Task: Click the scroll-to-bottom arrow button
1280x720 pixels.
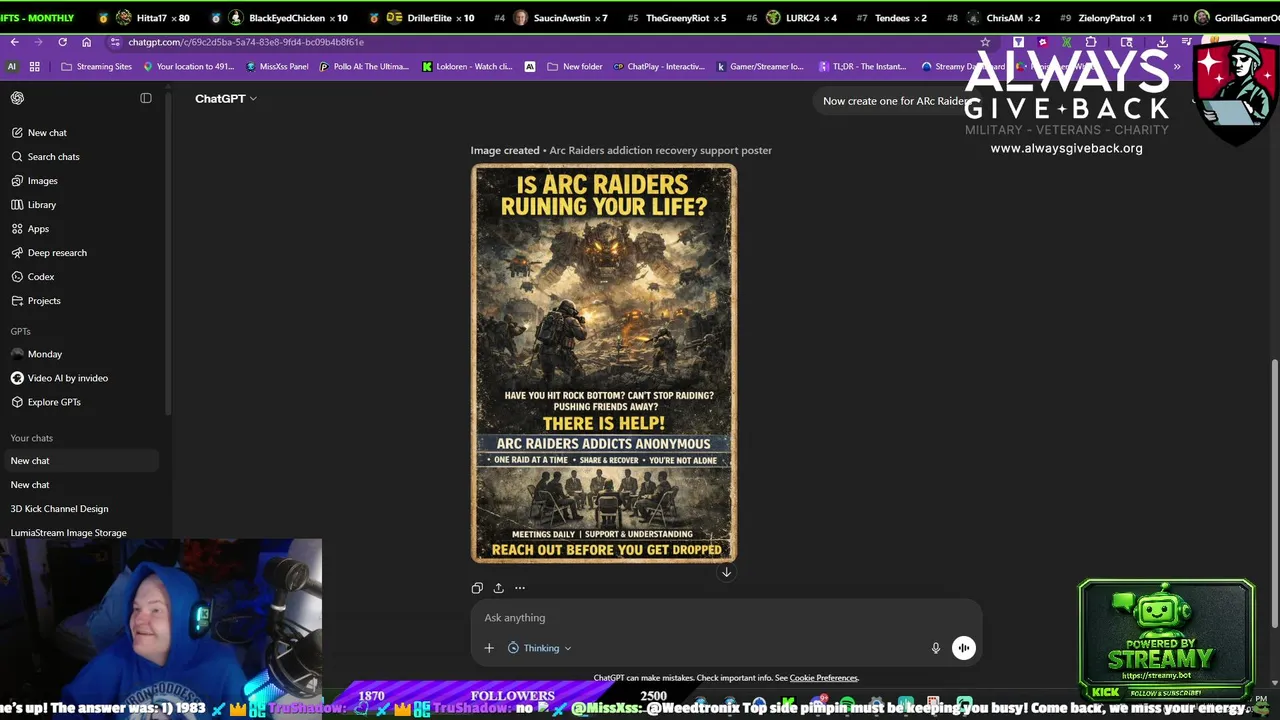Action: coord(726,572)
